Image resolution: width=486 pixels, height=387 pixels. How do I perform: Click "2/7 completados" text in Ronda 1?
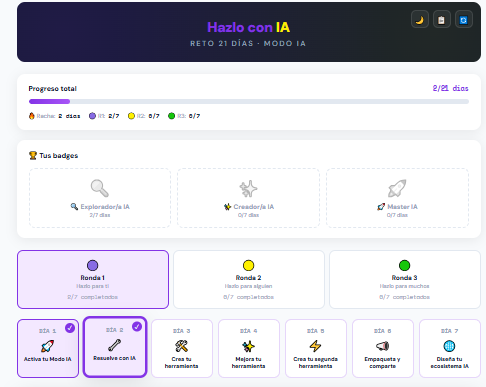click(93, 297)
